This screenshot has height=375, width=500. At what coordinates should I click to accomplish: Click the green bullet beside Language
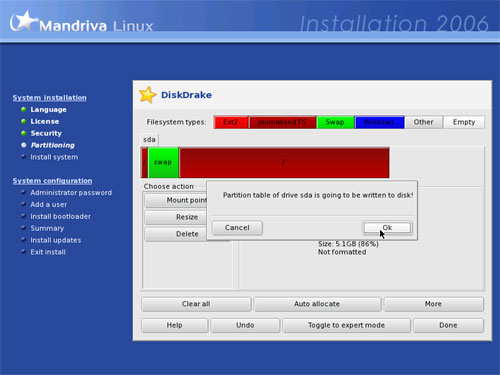[23, 109]
